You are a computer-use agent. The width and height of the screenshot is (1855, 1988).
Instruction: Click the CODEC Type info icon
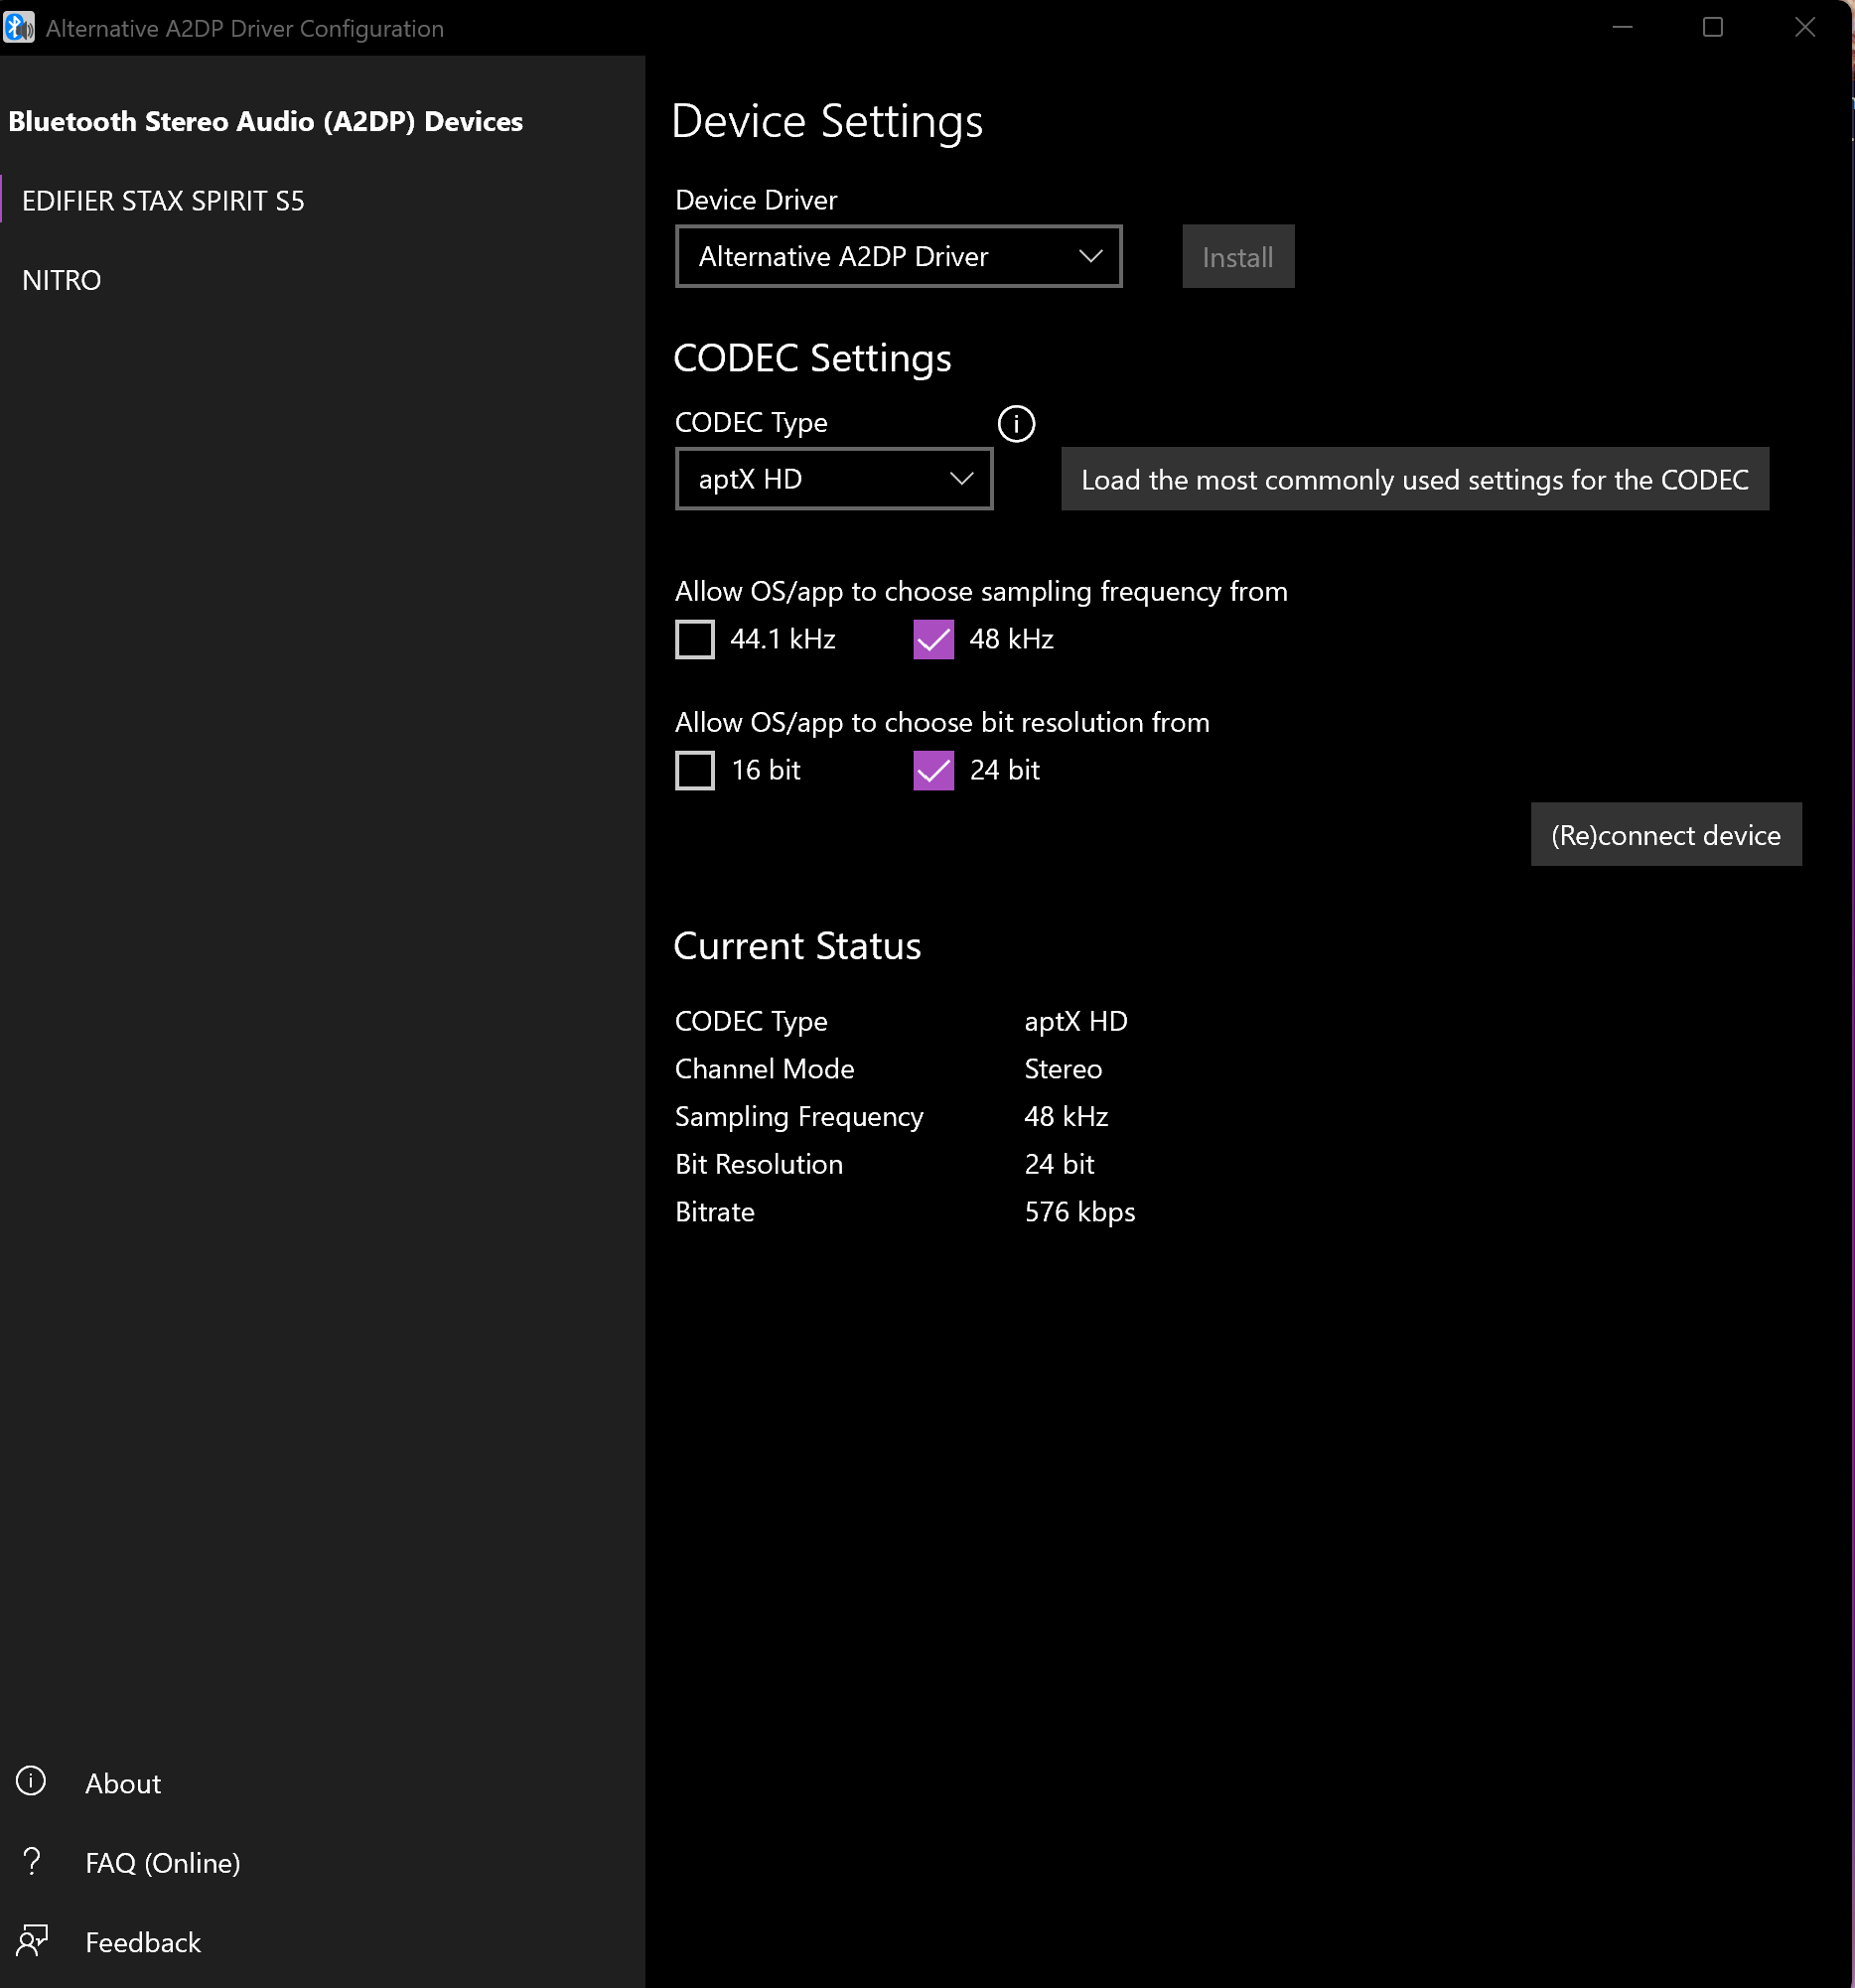tap(1016, 423)
